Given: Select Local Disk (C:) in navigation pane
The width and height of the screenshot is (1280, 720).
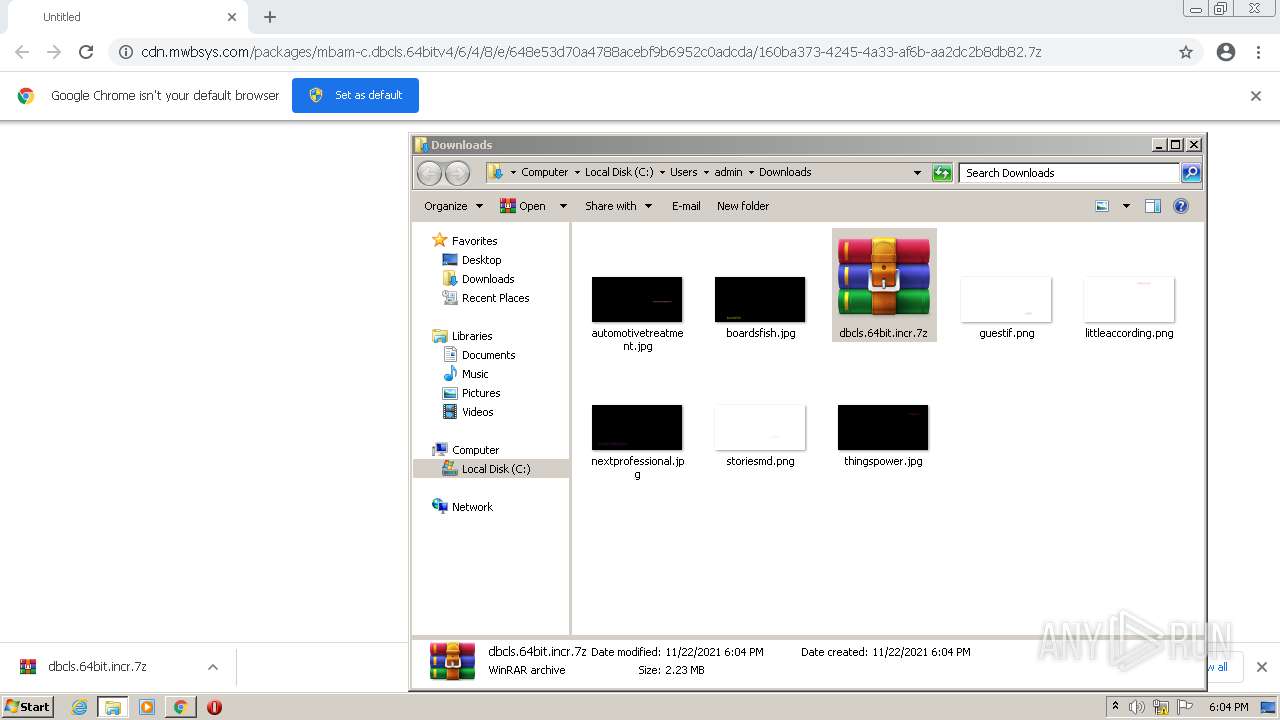Looking at the screenshot, I should pos(496,469).
